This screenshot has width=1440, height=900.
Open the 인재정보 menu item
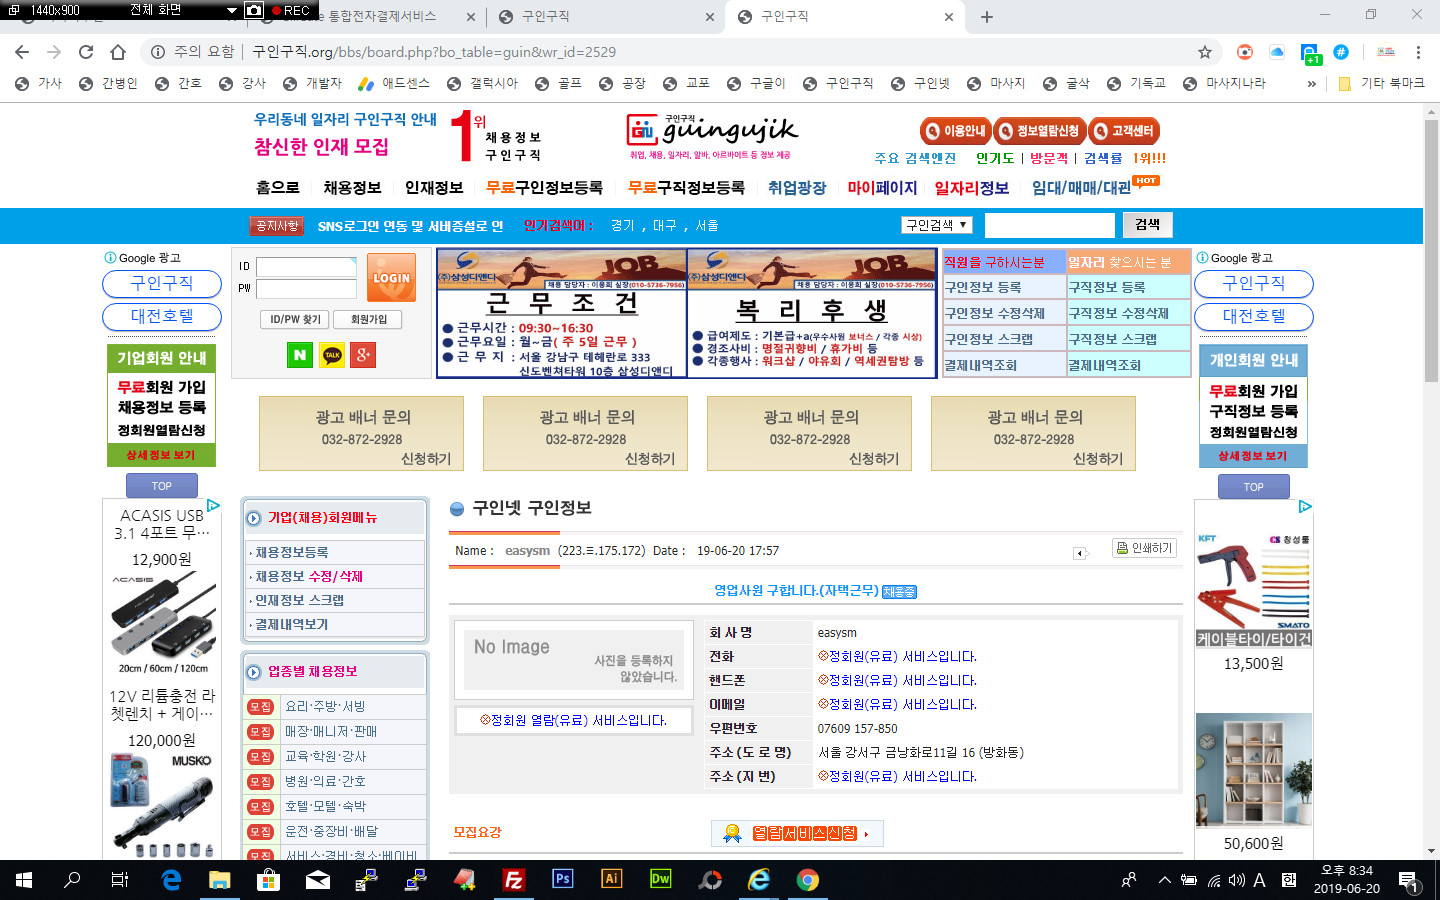(x=434, y=187)
